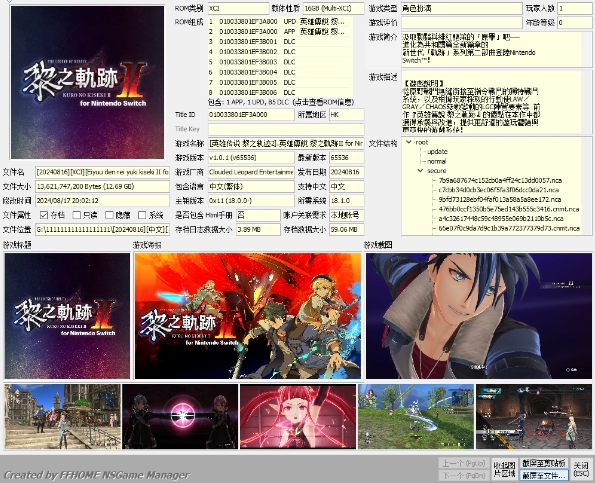This screenshot has width=595, height=483.
Task: Click the game introduction text box
Action: click(x=497, y=49)
